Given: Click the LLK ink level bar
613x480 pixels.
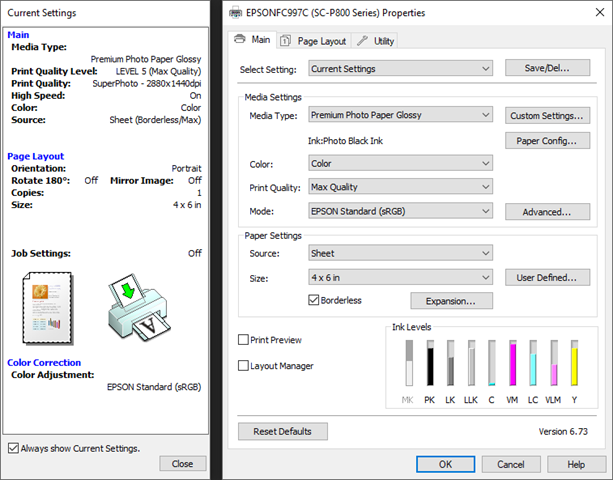Looking at the screenshot, I should (x=471, y=363).
